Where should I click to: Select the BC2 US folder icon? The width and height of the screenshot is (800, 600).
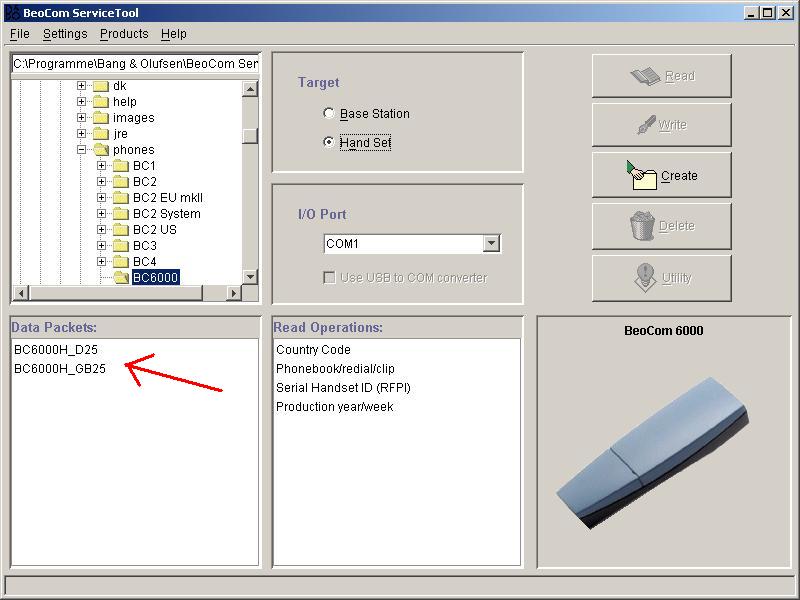[x=121, y=230]
